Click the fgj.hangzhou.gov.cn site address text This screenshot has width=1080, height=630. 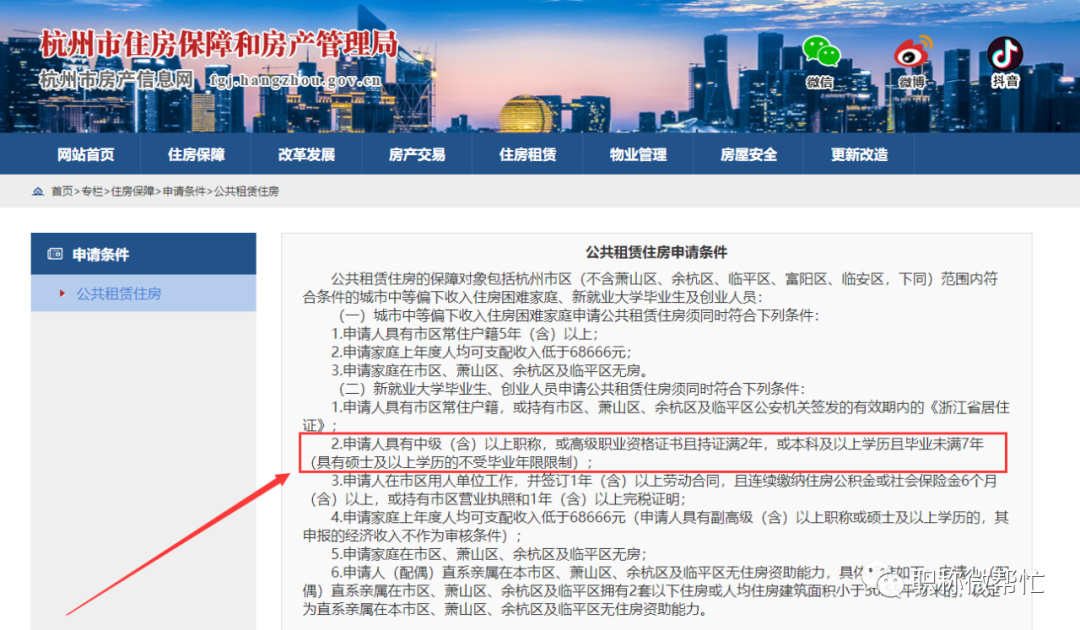tap(296, 81)
